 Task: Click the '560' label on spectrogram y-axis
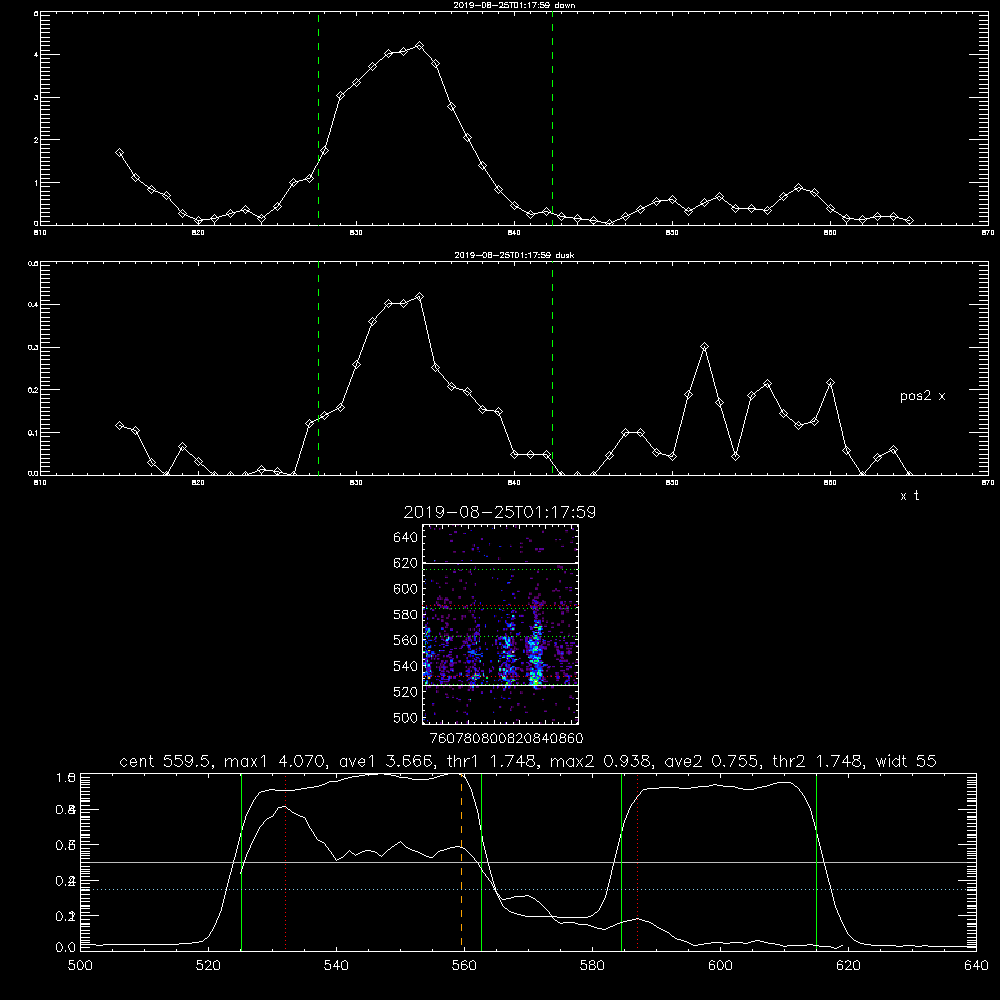click(406, 640)
